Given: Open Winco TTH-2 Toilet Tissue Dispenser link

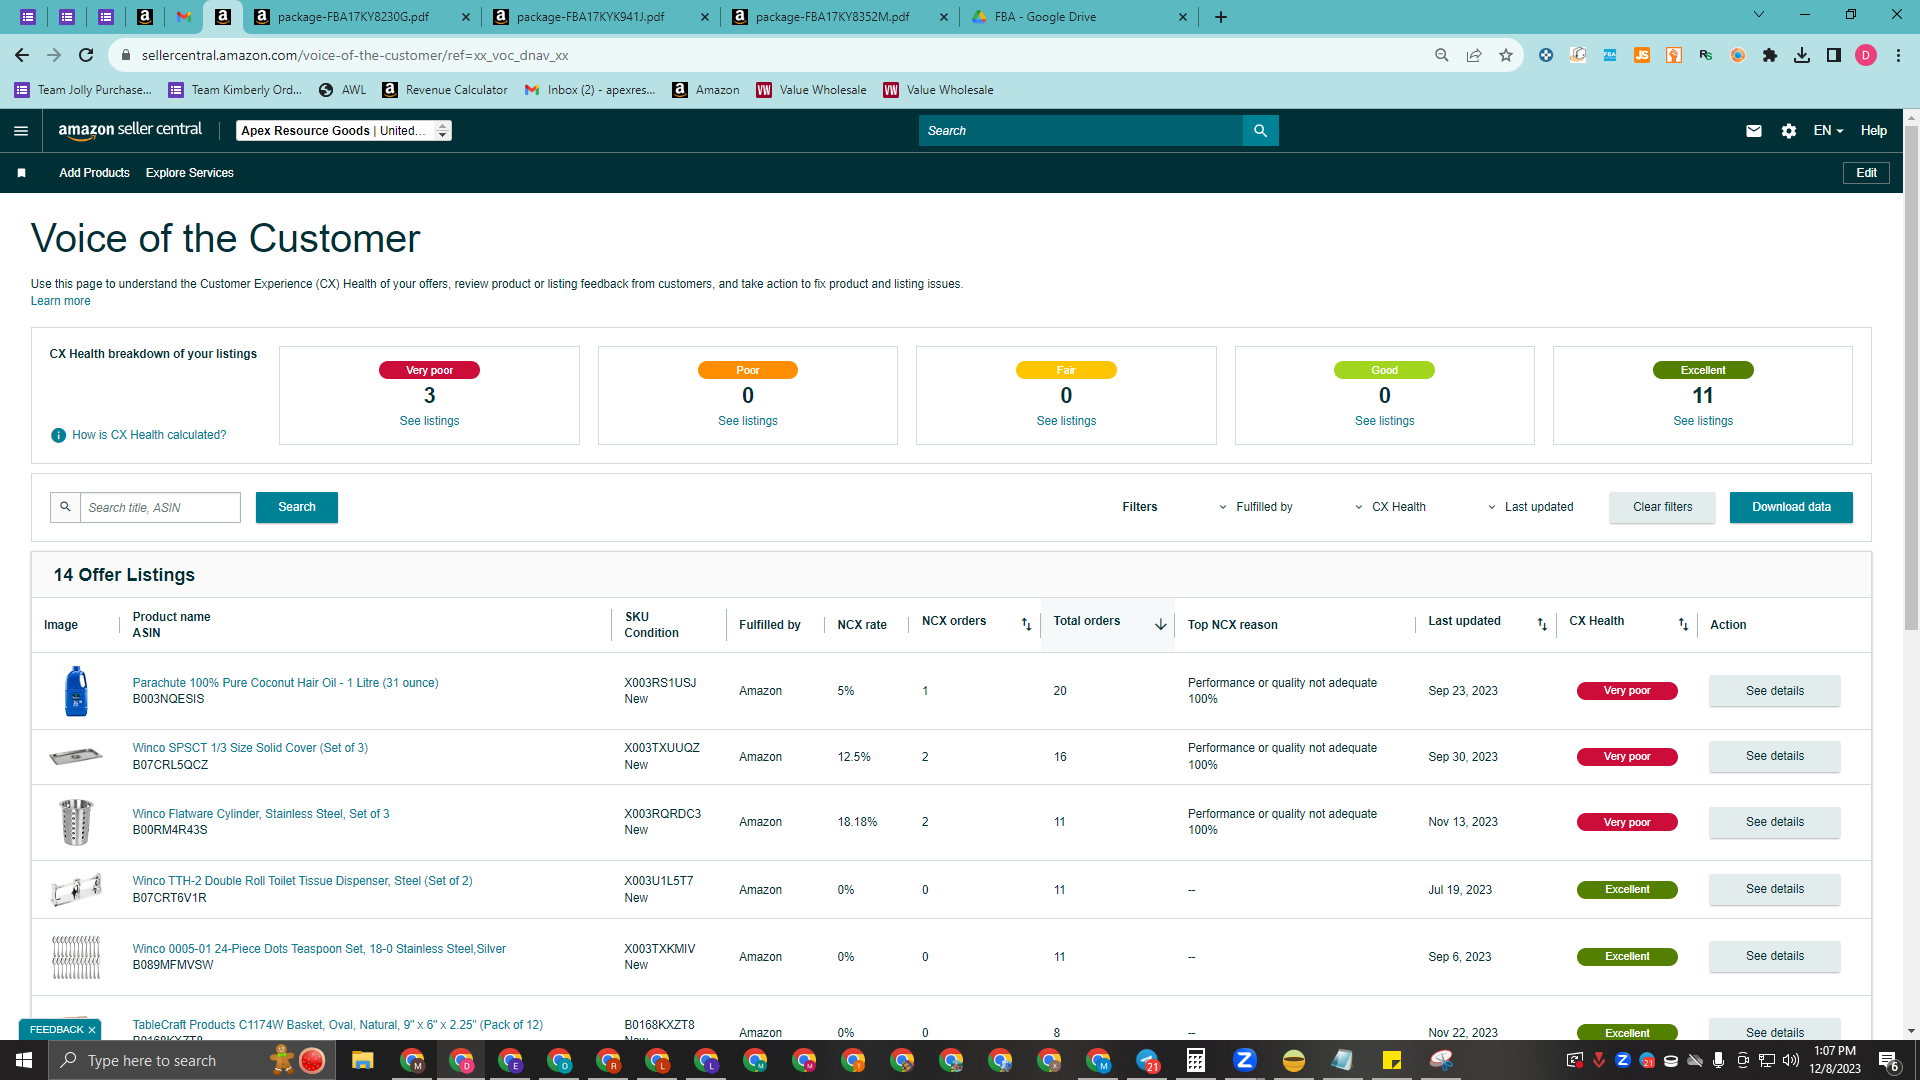Looking at the screenshot, I should 302,881.
